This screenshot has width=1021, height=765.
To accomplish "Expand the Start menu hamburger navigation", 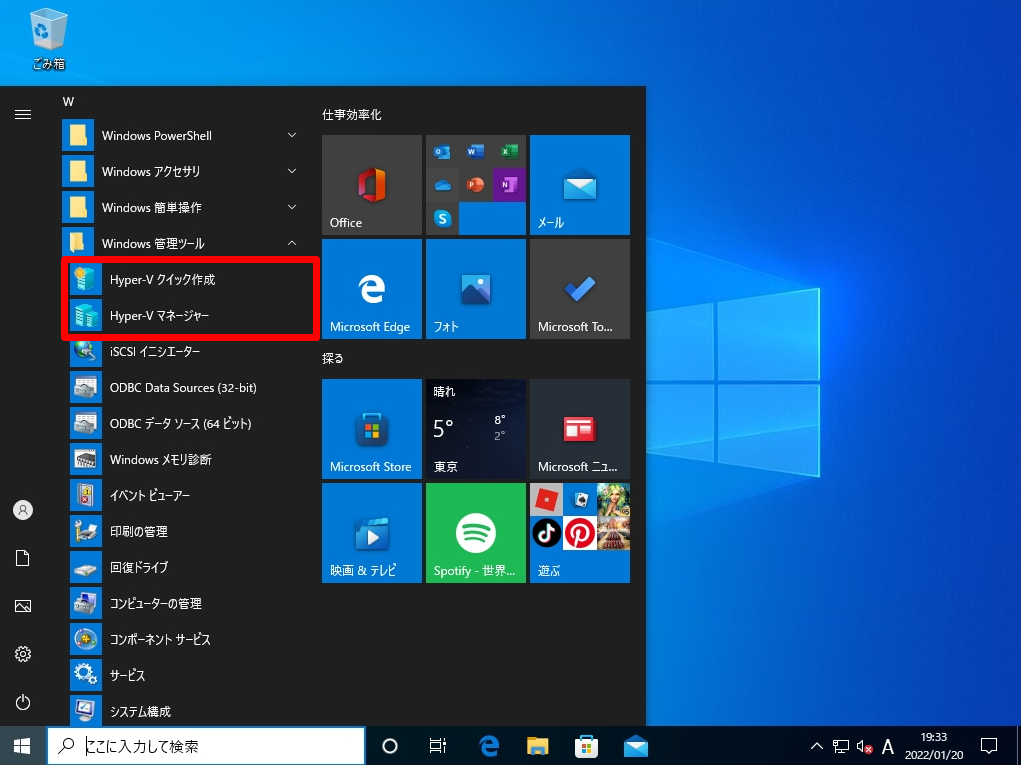I will coord(23,115).
